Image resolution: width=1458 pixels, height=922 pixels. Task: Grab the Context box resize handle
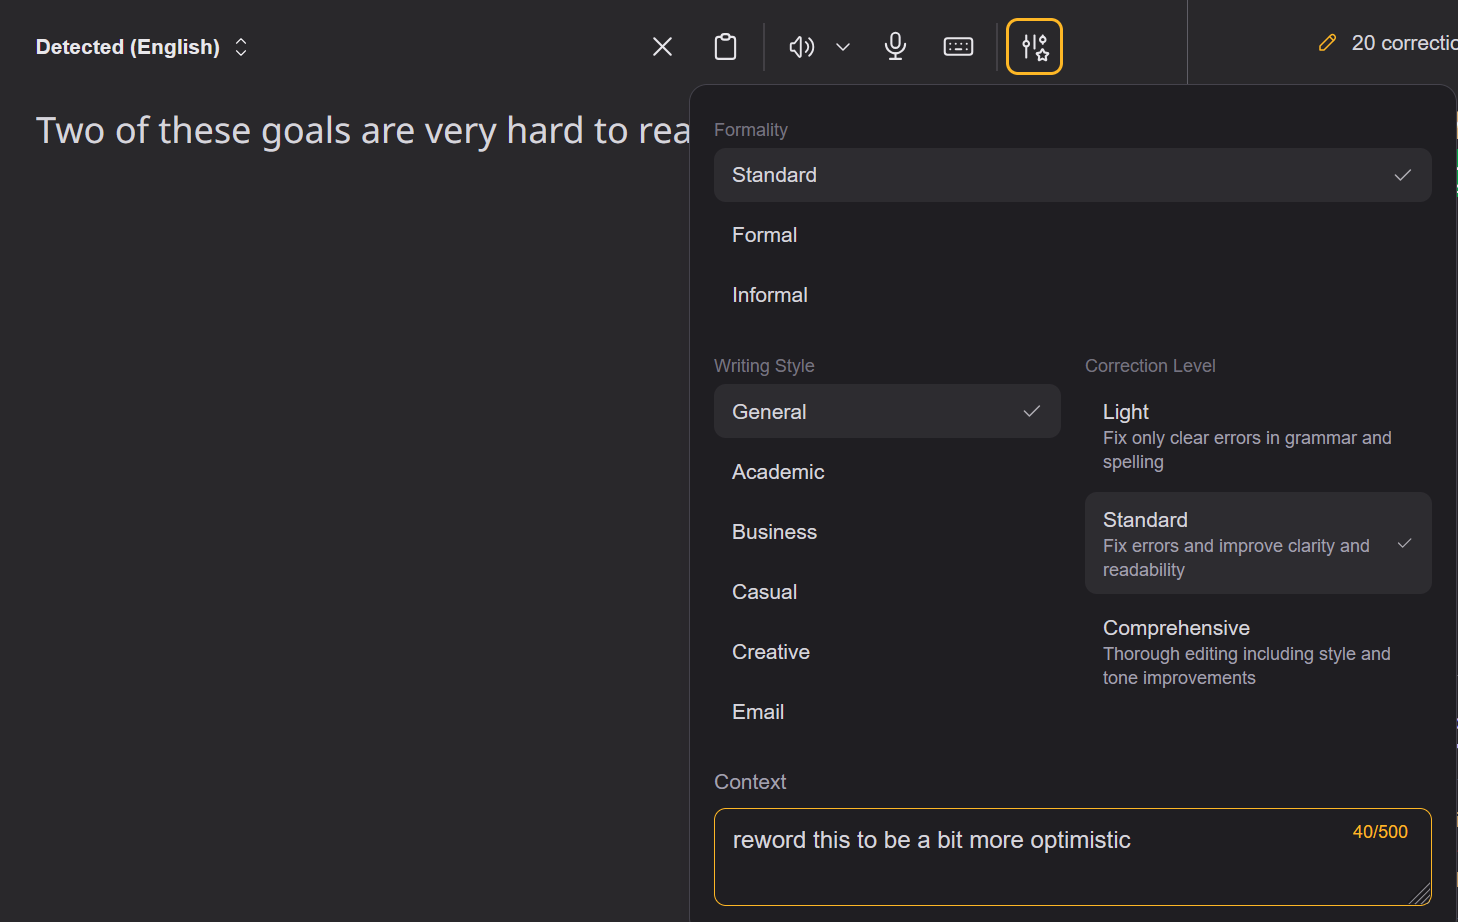[1420, 895]
